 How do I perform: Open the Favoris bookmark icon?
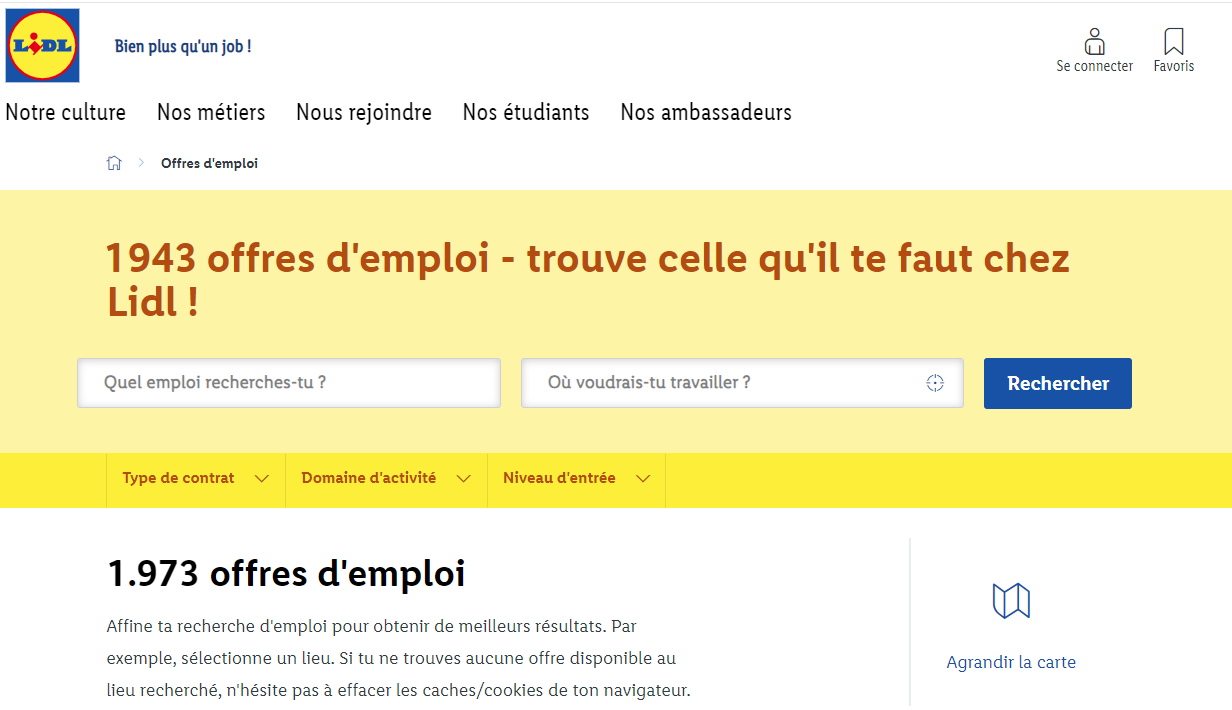click(x=1174, y=42)
